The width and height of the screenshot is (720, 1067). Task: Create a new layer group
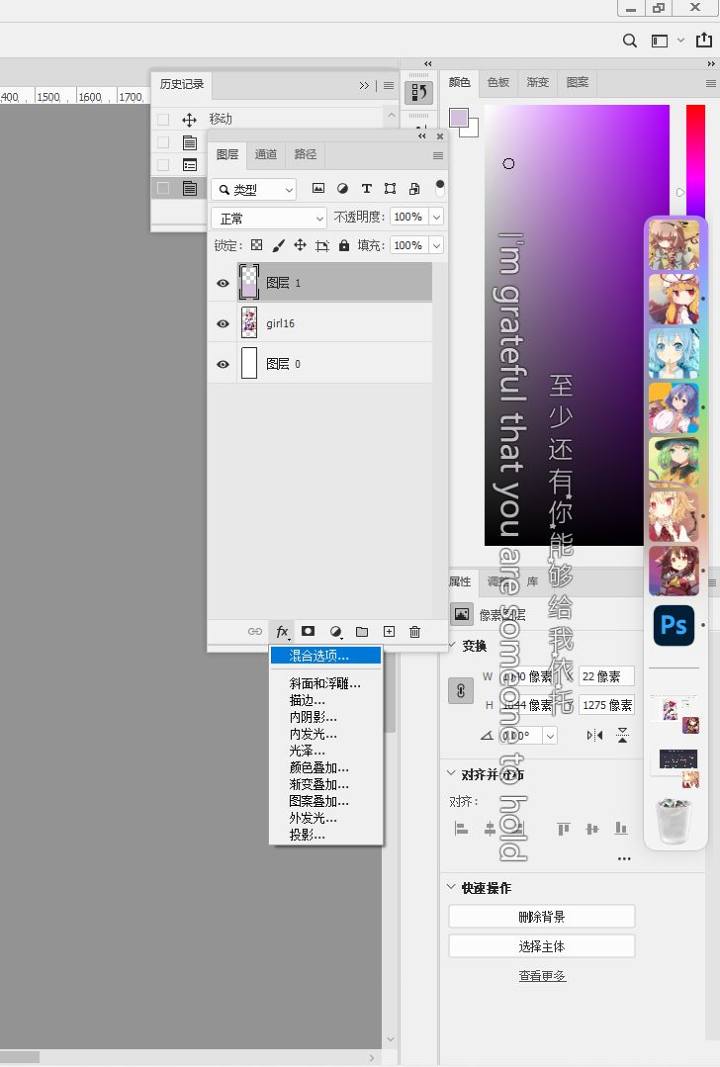[x=362, y=631]
